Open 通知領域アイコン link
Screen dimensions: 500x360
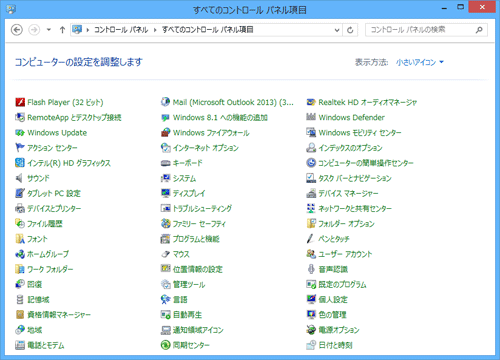point(198,330)
